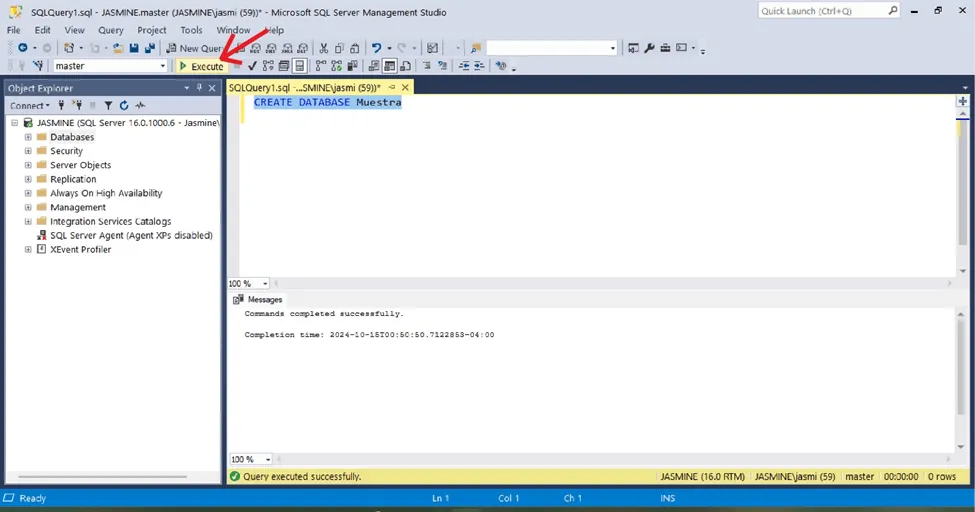Open the Query menu
The image size is (975, 512).
point(111,30)
